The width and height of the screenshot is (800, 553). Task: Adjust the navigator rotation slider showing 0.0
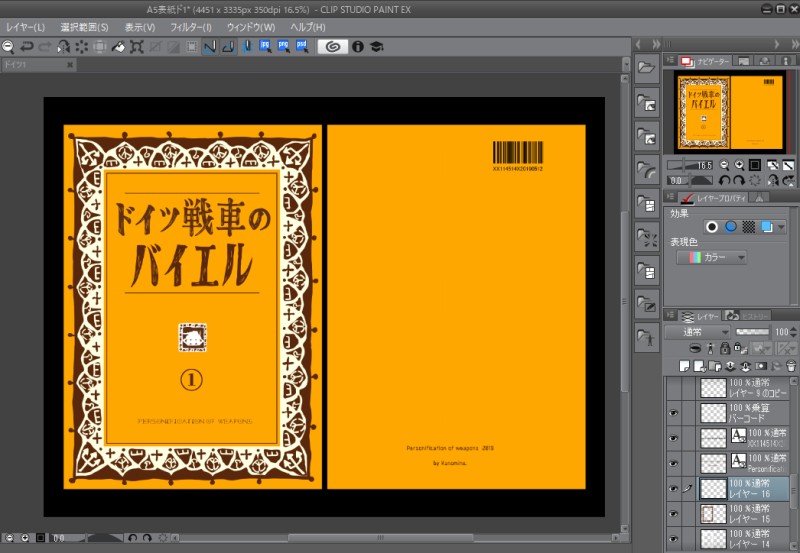tap(690, 181)
